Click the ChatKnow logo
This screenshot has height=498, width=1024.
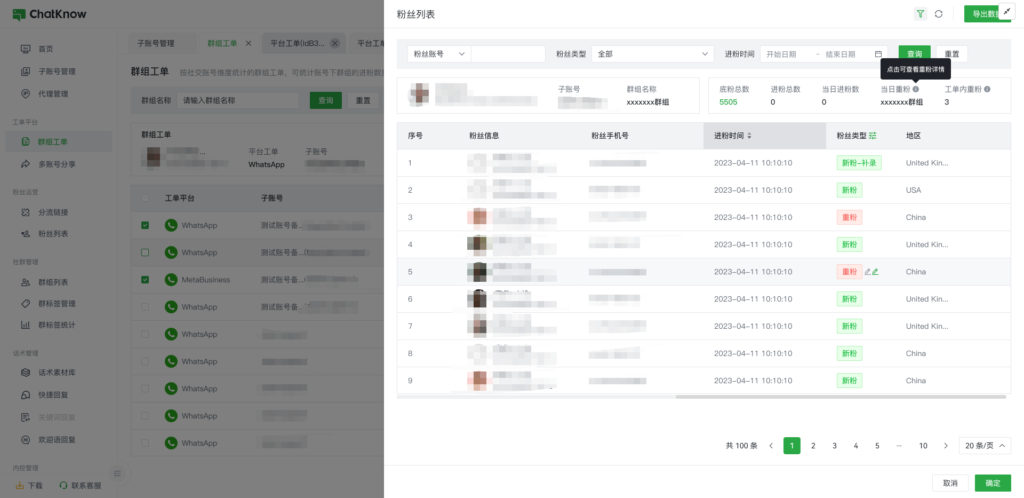(49, 14)
